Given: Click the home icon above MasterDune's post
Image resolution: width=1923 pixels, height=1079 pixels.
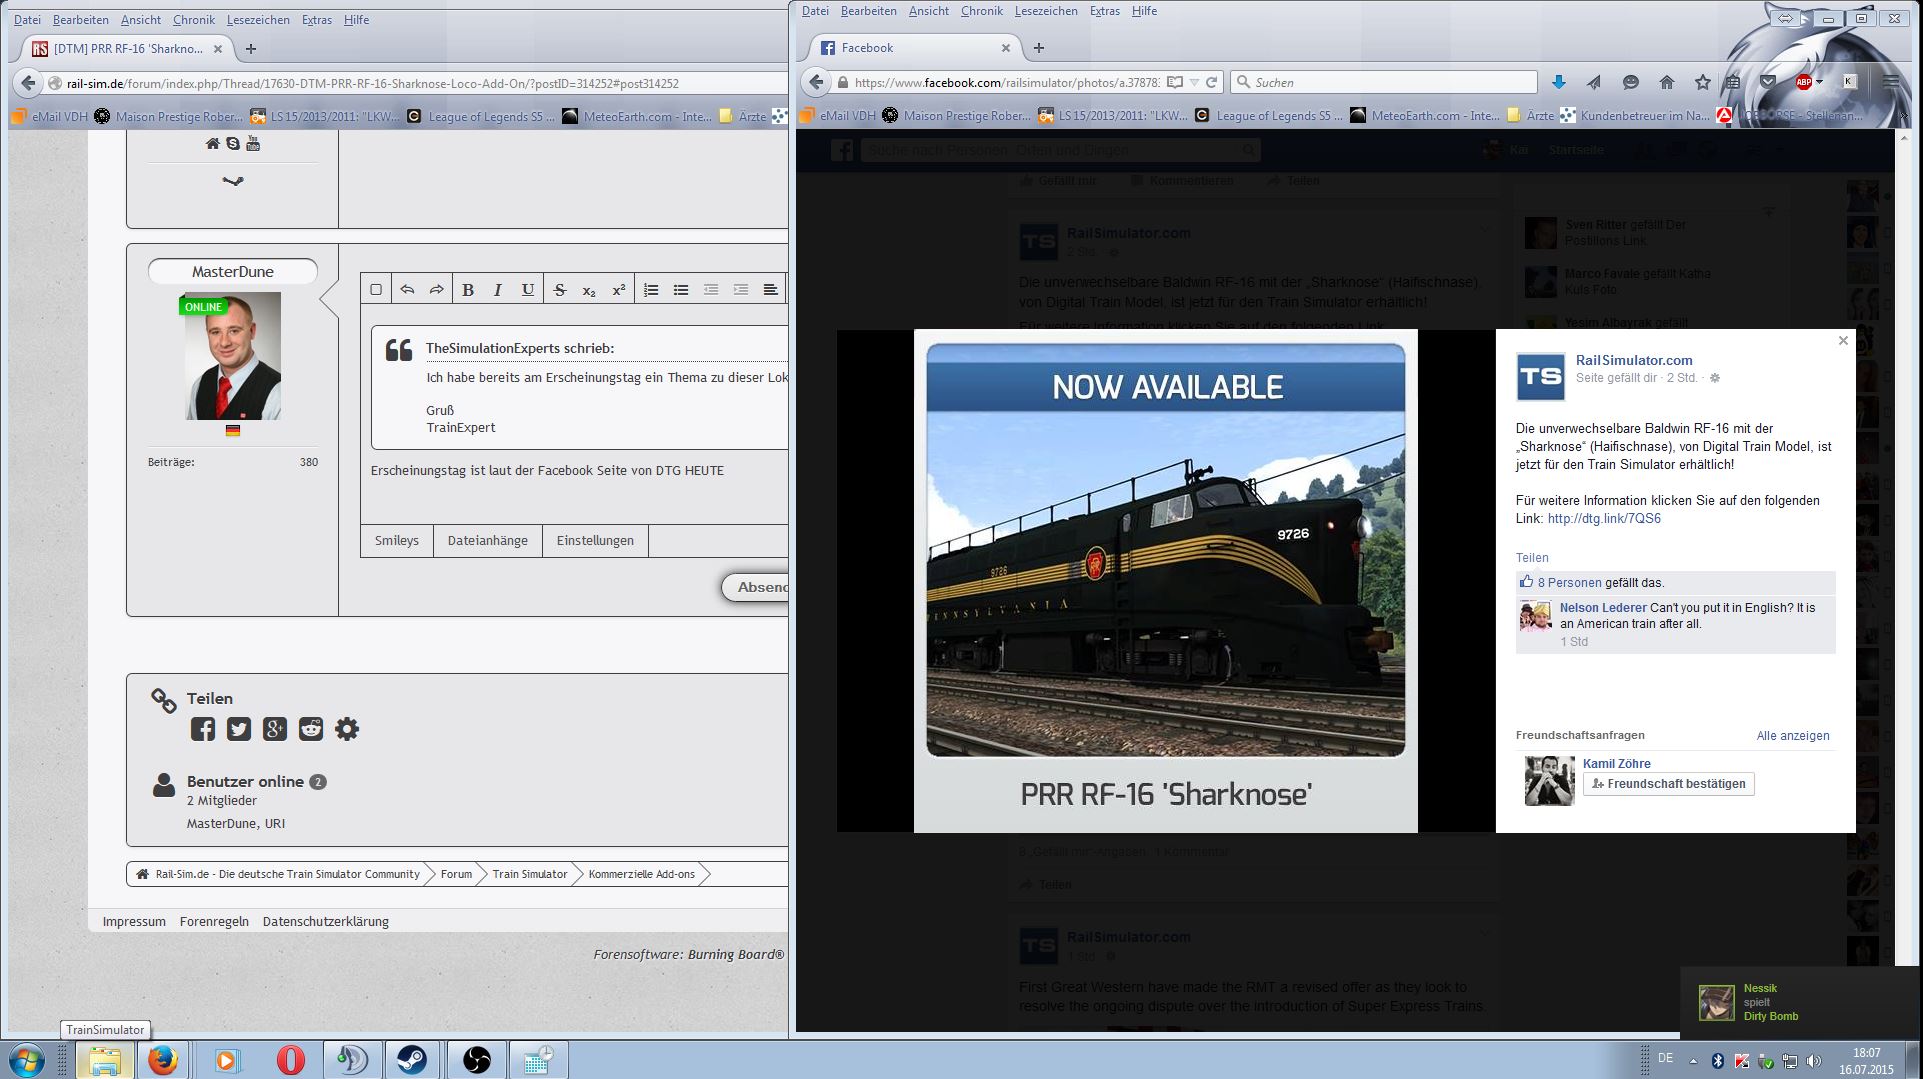Looking at the screenshot, I should tap(213, 144).
